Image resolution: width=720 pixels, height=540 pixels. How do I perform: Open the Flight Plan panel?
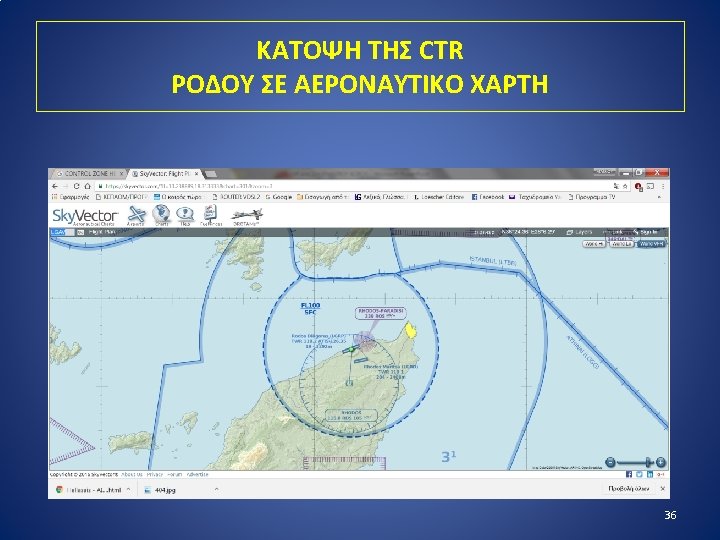[101, 232]
